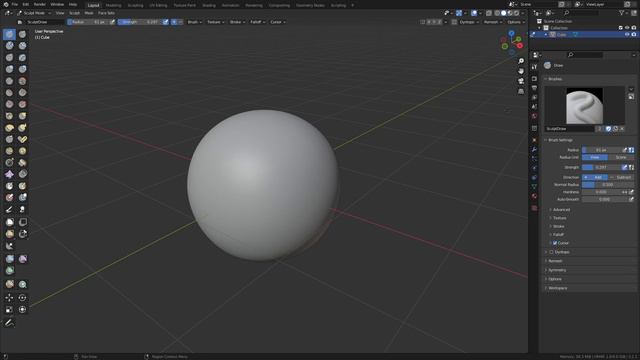Toggle visibility eye of Cube in outliner
The width and height of the screenshot is (640, 360).
click(627, 35)
